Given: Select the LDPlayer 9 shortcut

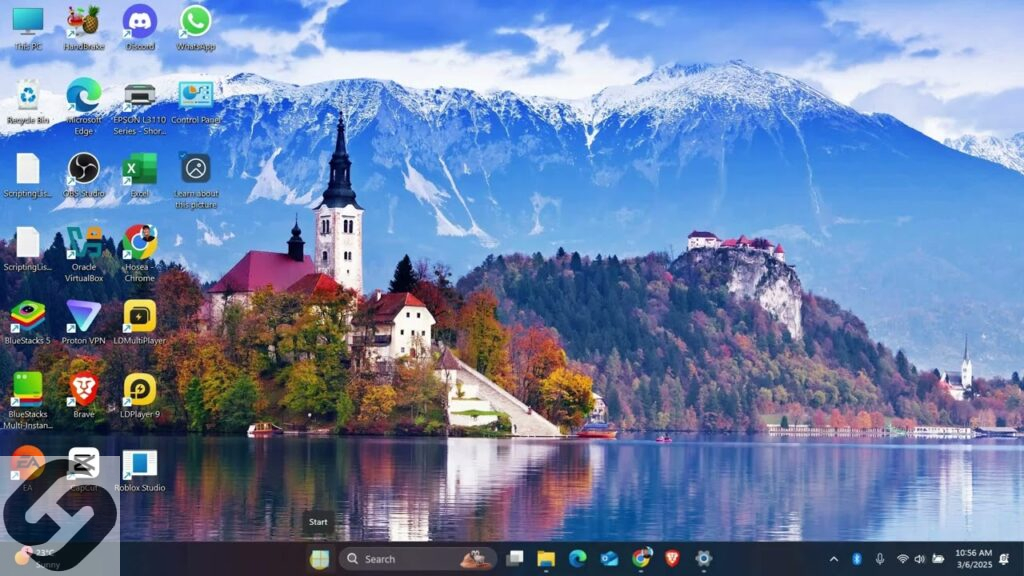Looking at the screenshot, I should (x=140, y=395).
